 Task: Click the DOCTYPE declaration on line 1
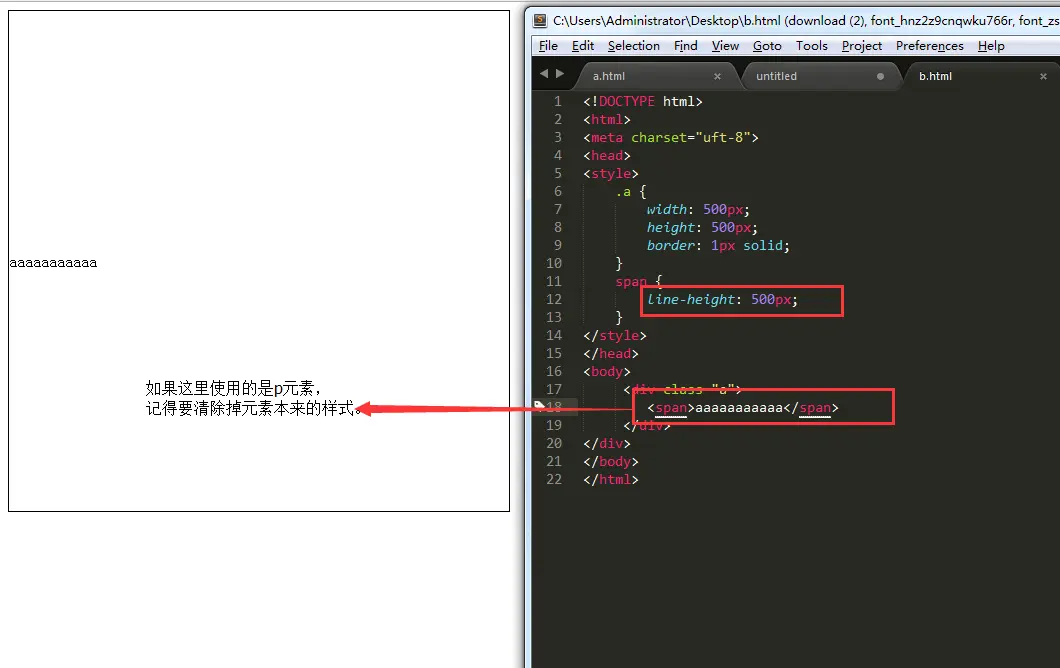coord(643,101)
